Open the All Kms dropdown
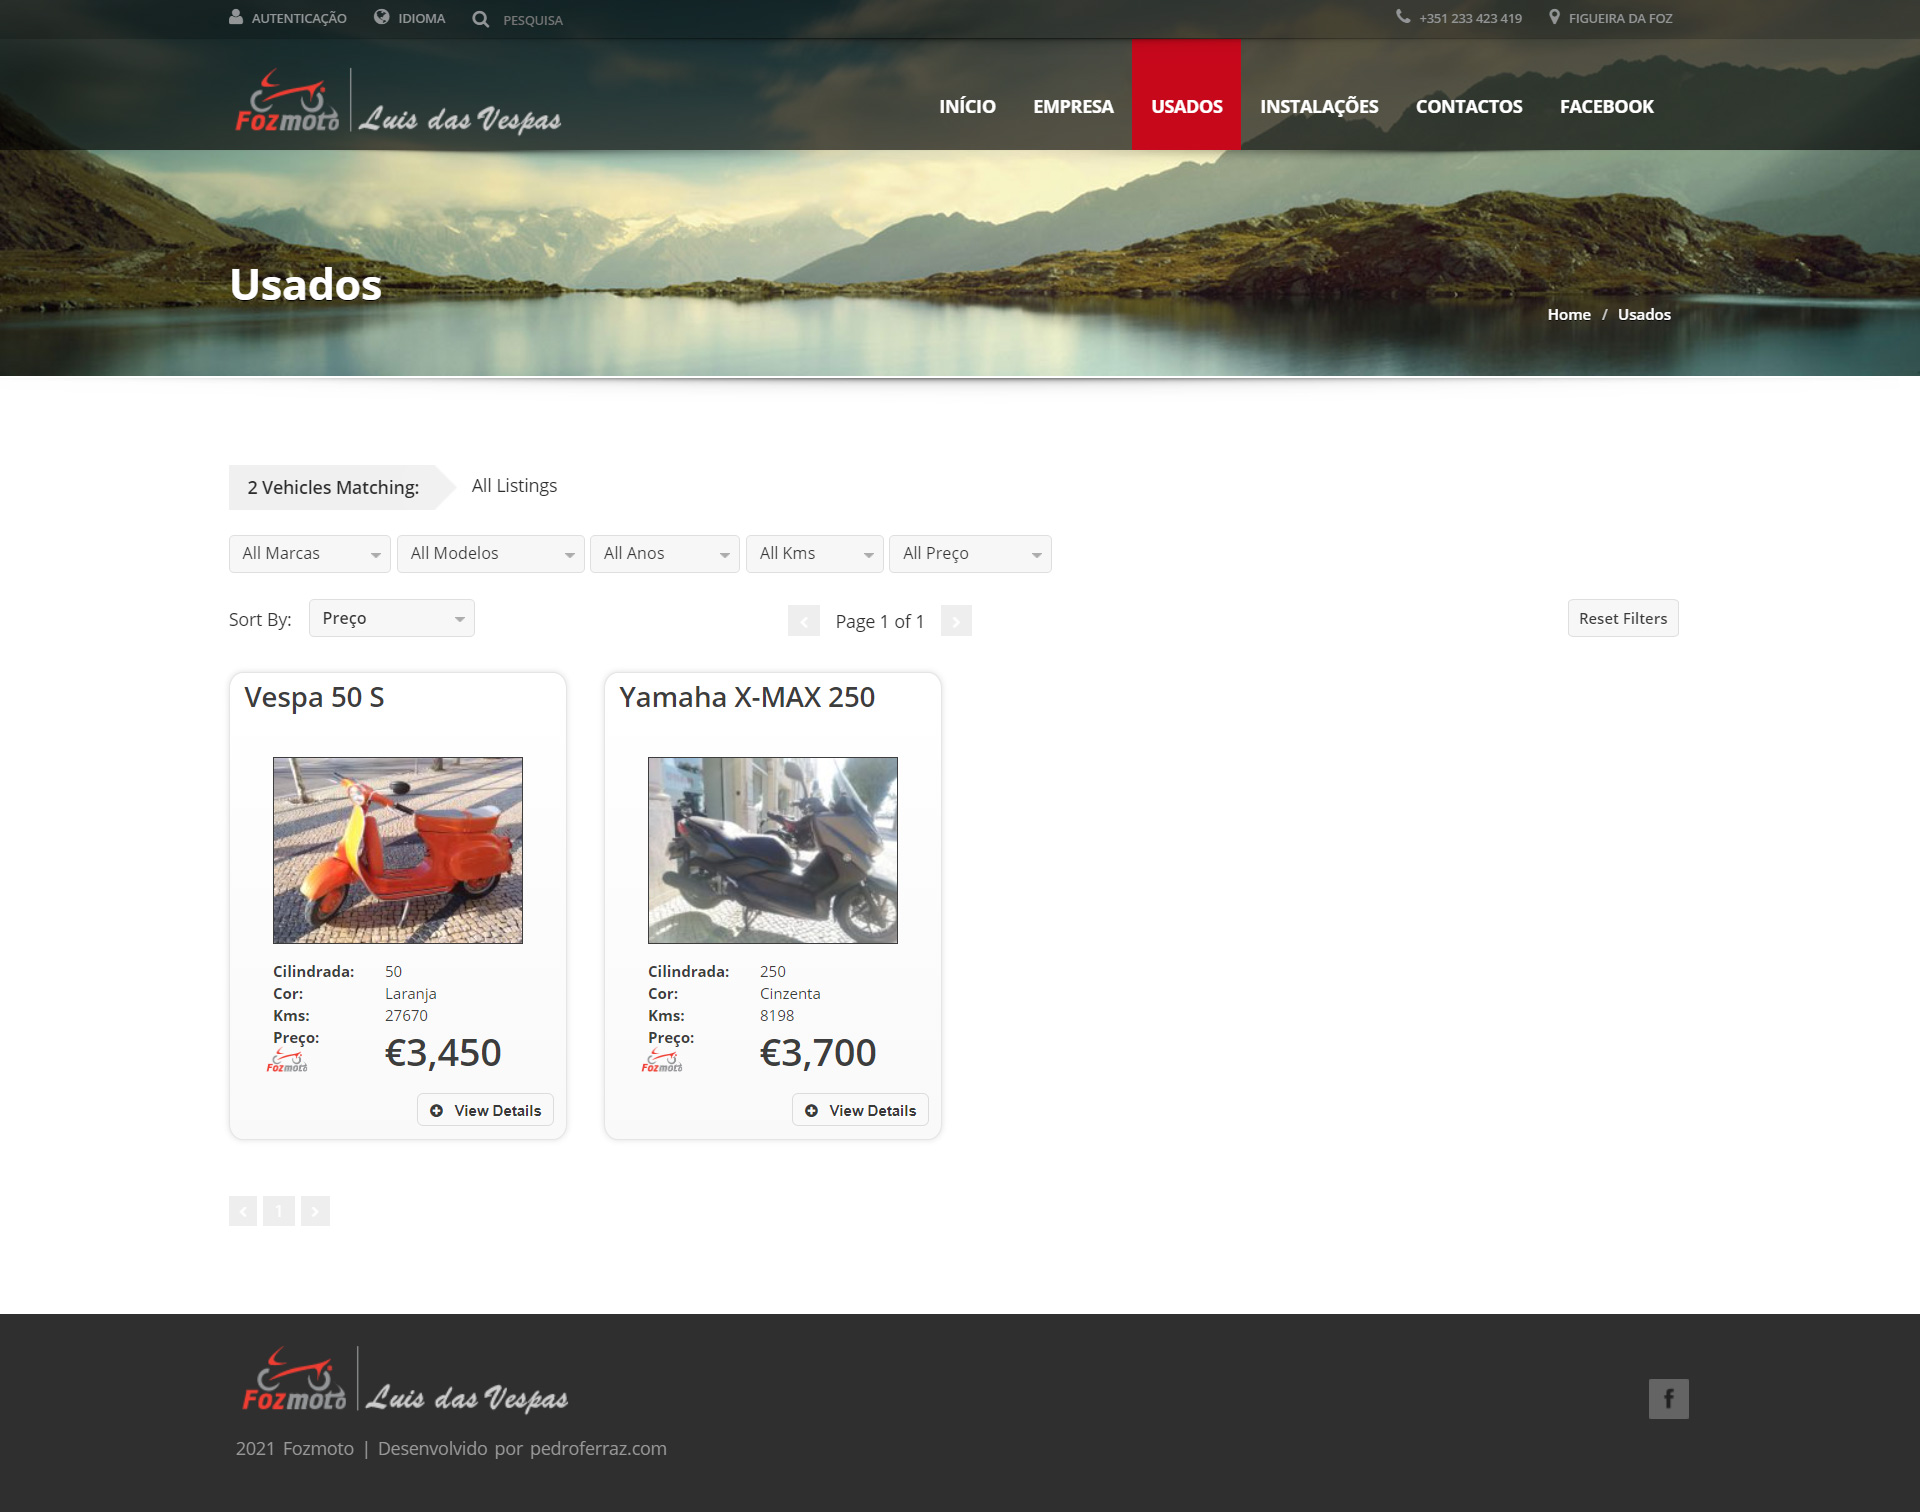 [x=815, y=554]
